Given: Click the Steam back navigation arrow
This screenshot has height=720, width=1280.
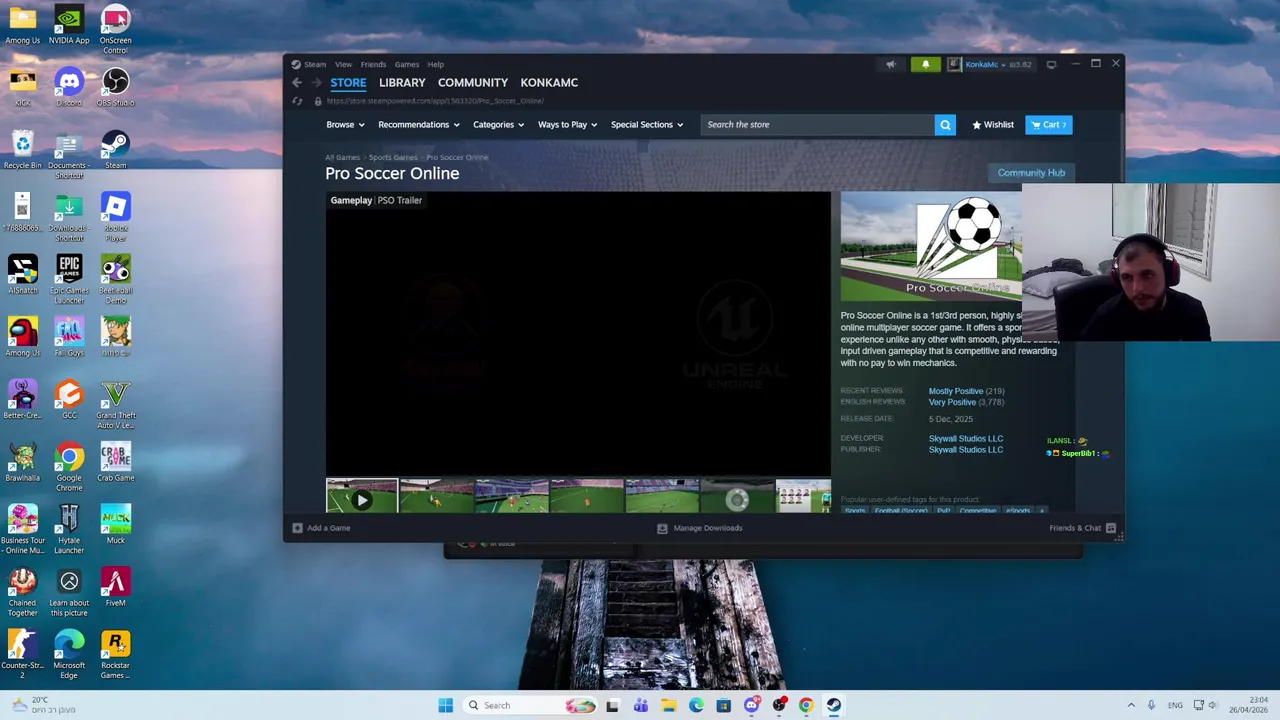Looking at the screenshot, I should point(297,83).
